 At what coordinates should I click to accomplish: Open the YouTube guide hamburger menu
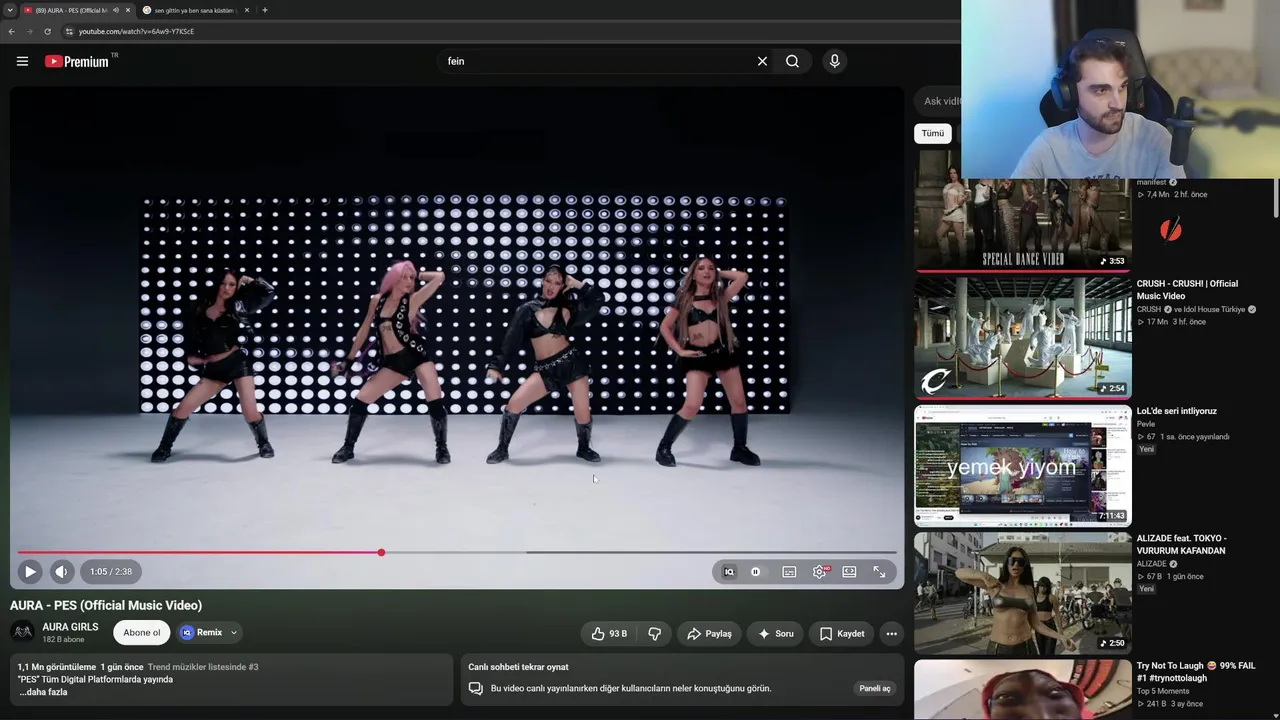tap(22, 61)
